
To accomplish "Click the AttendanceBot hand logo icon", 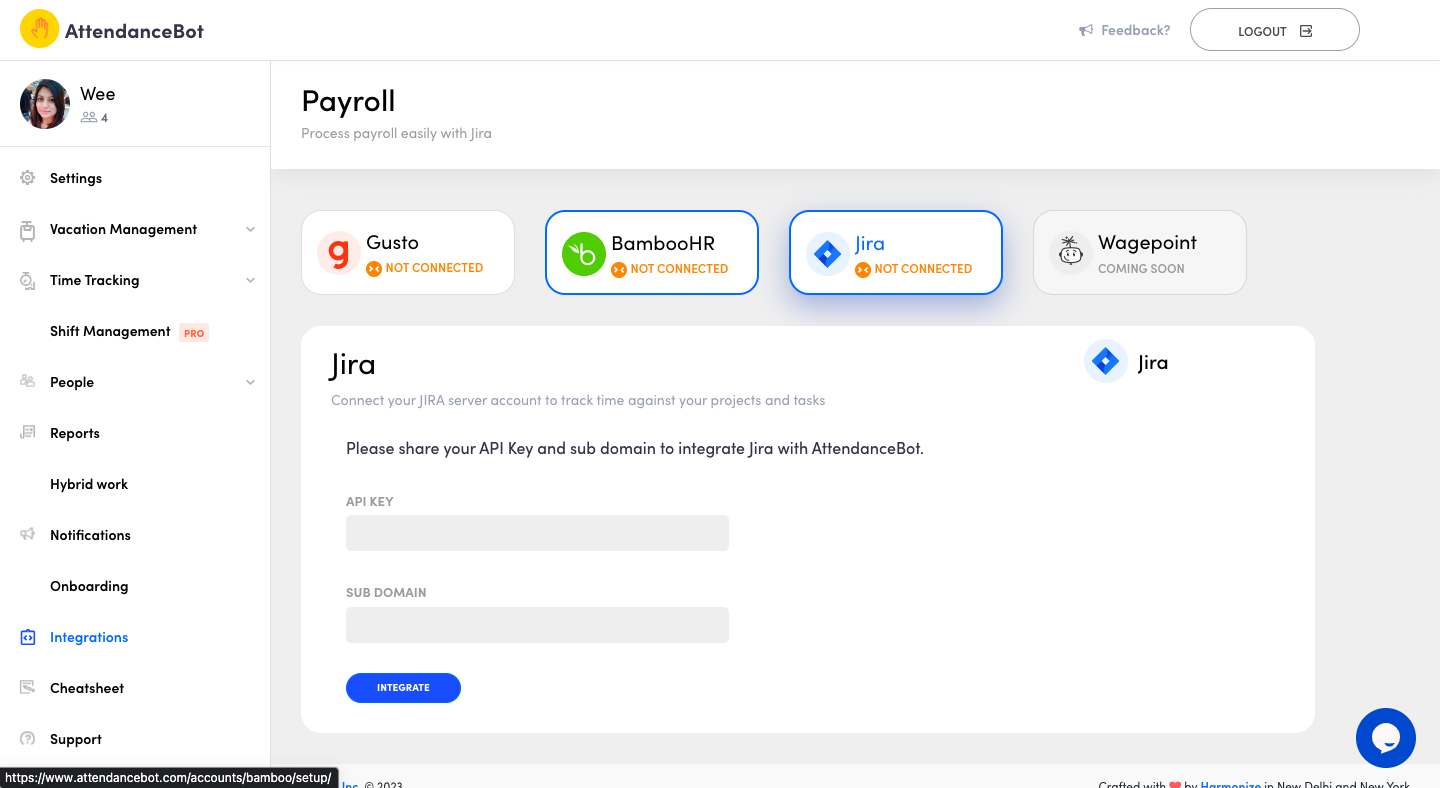I will tap(40, 30).
